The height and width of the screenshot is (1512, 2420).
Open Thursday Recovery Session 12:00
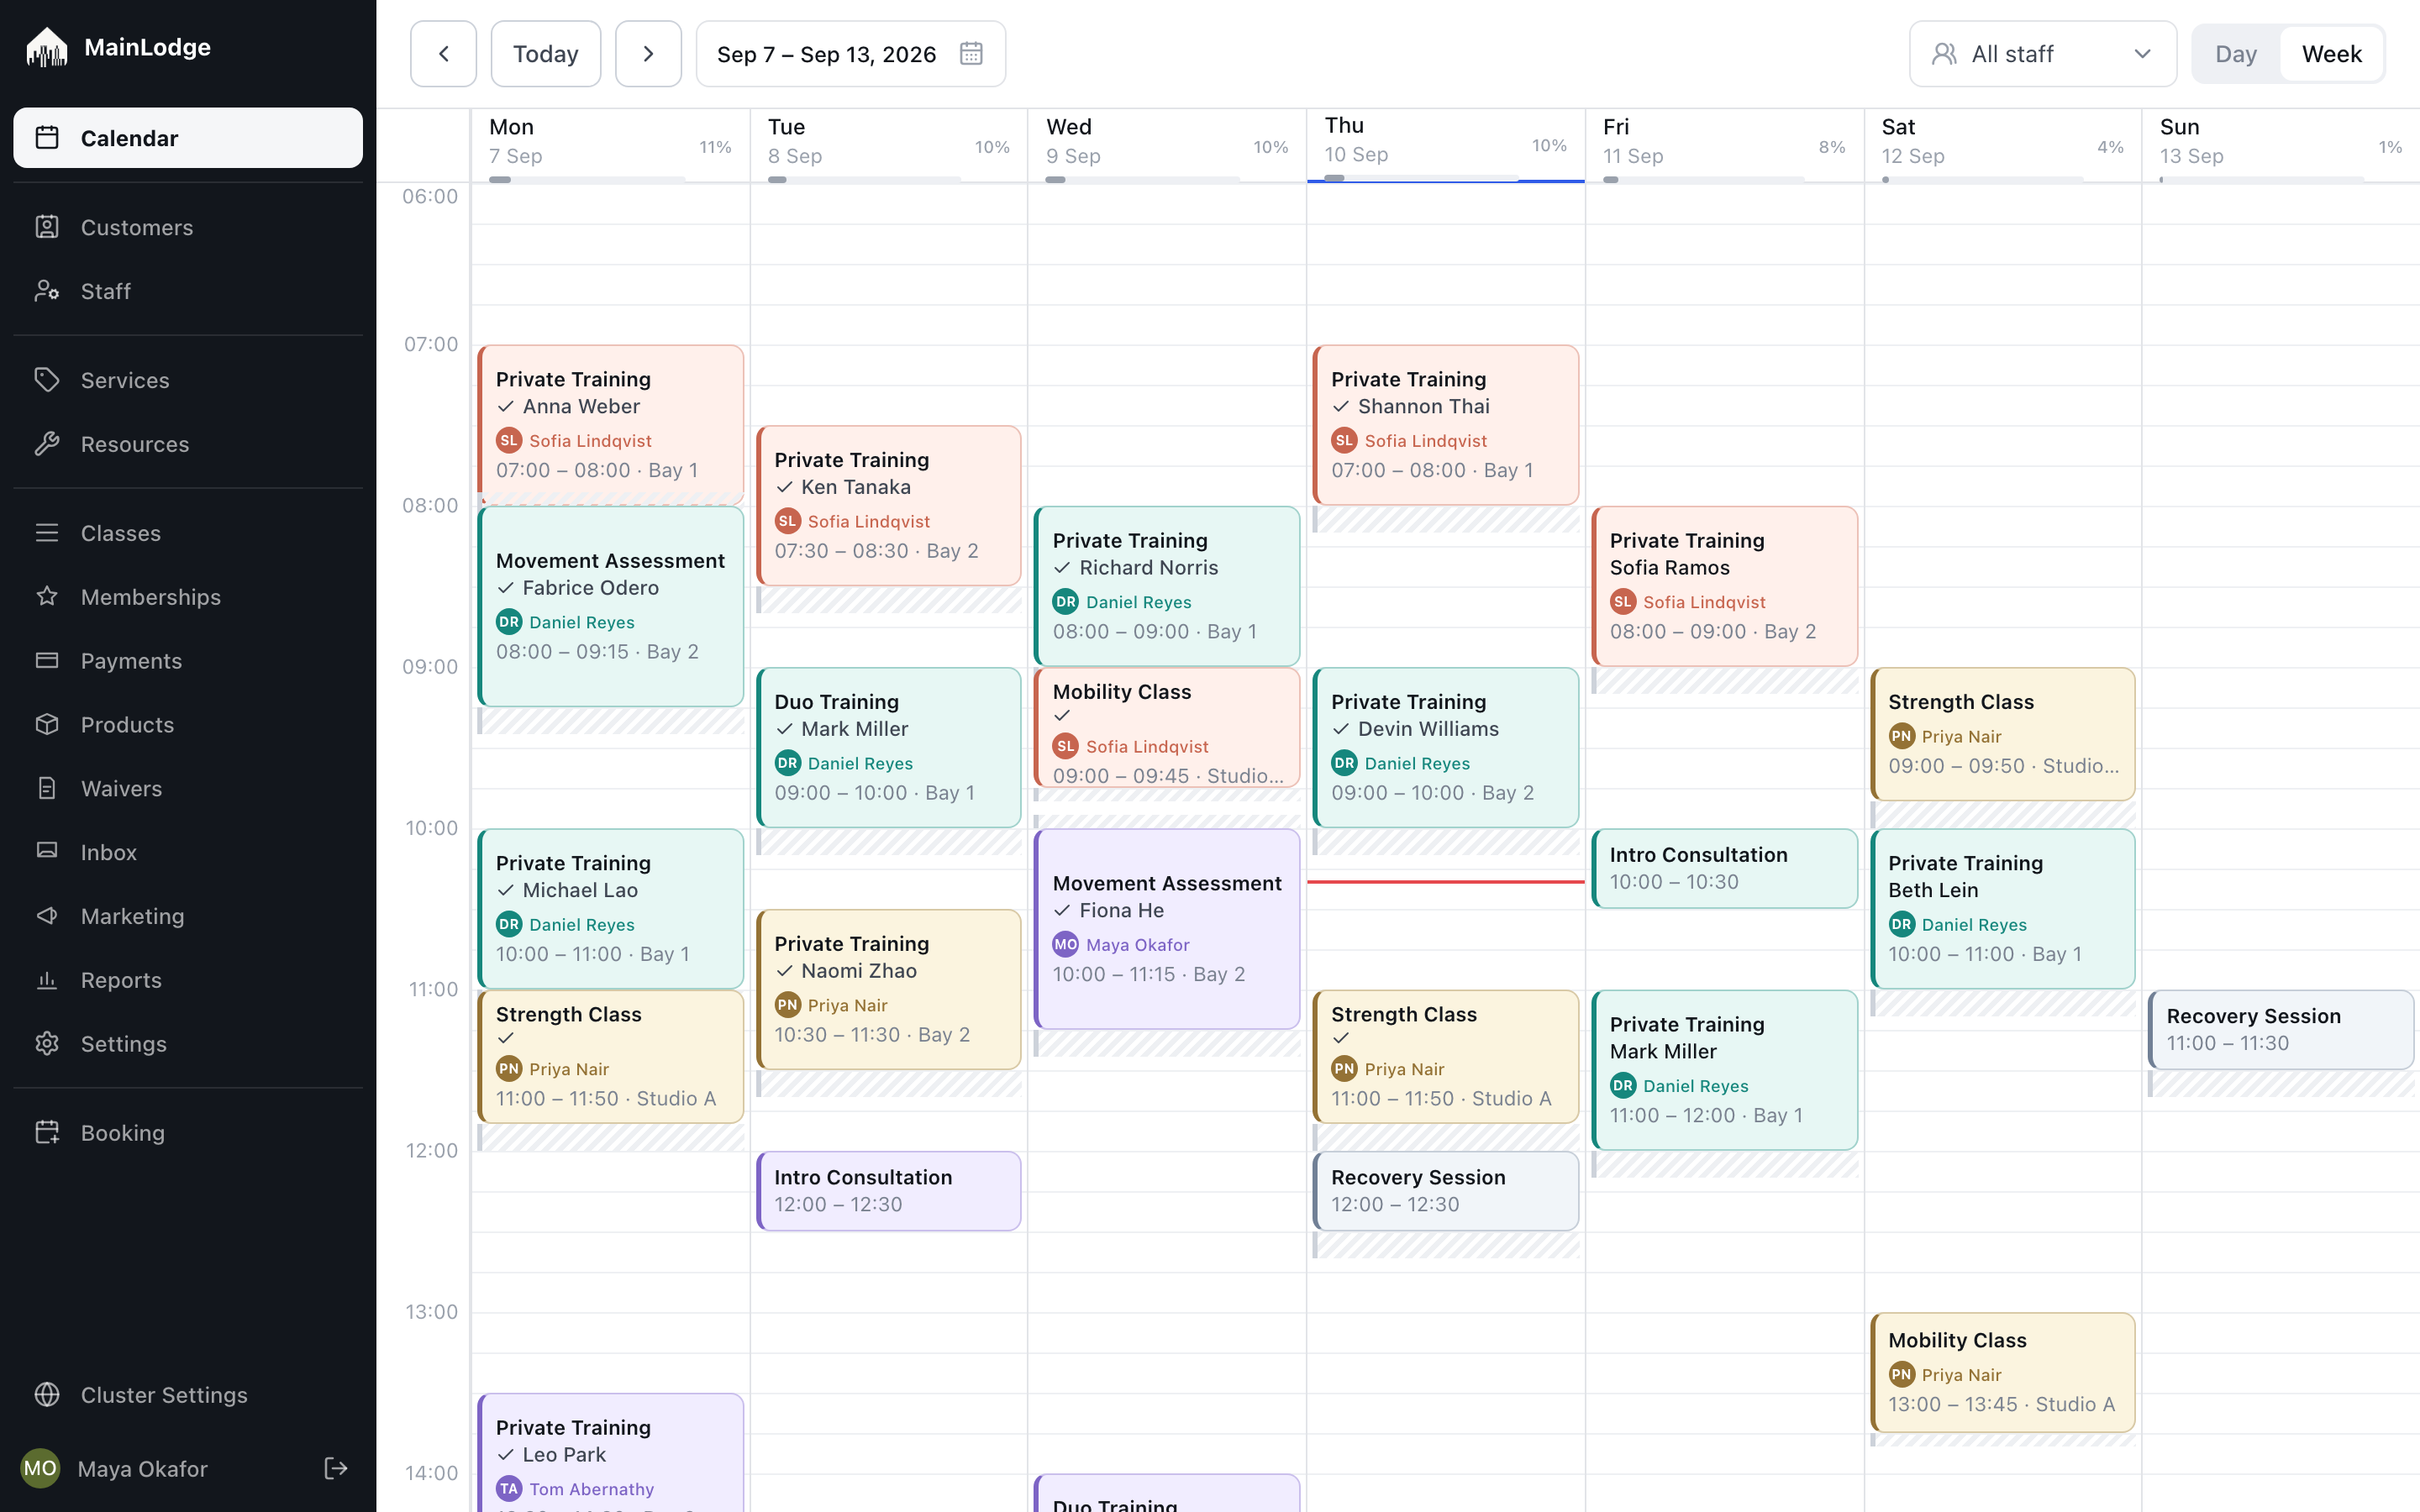click(1446, 1190)
